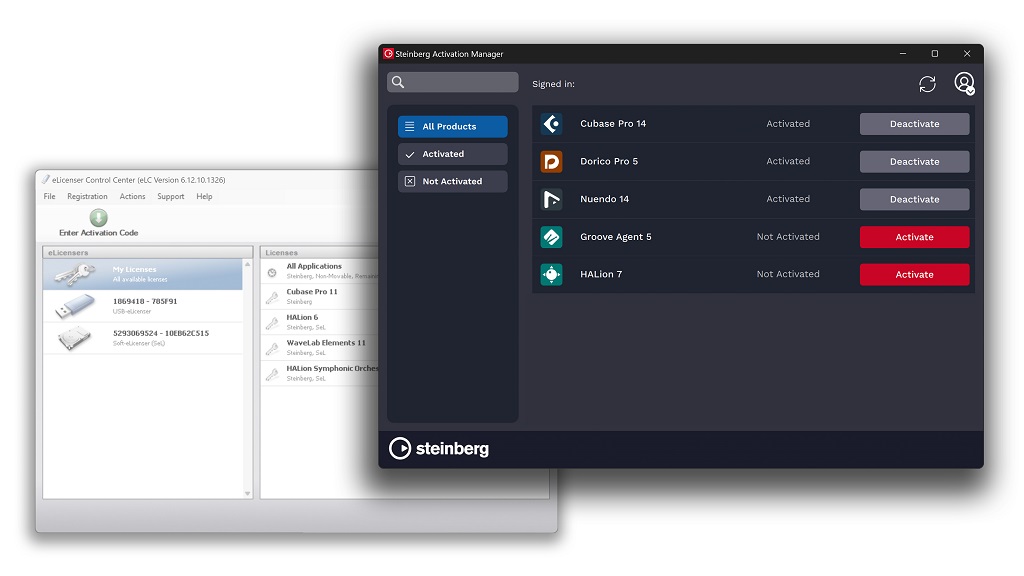
Task: Select the HALion Symphonic Orchestra row
Action: [320, 373]
